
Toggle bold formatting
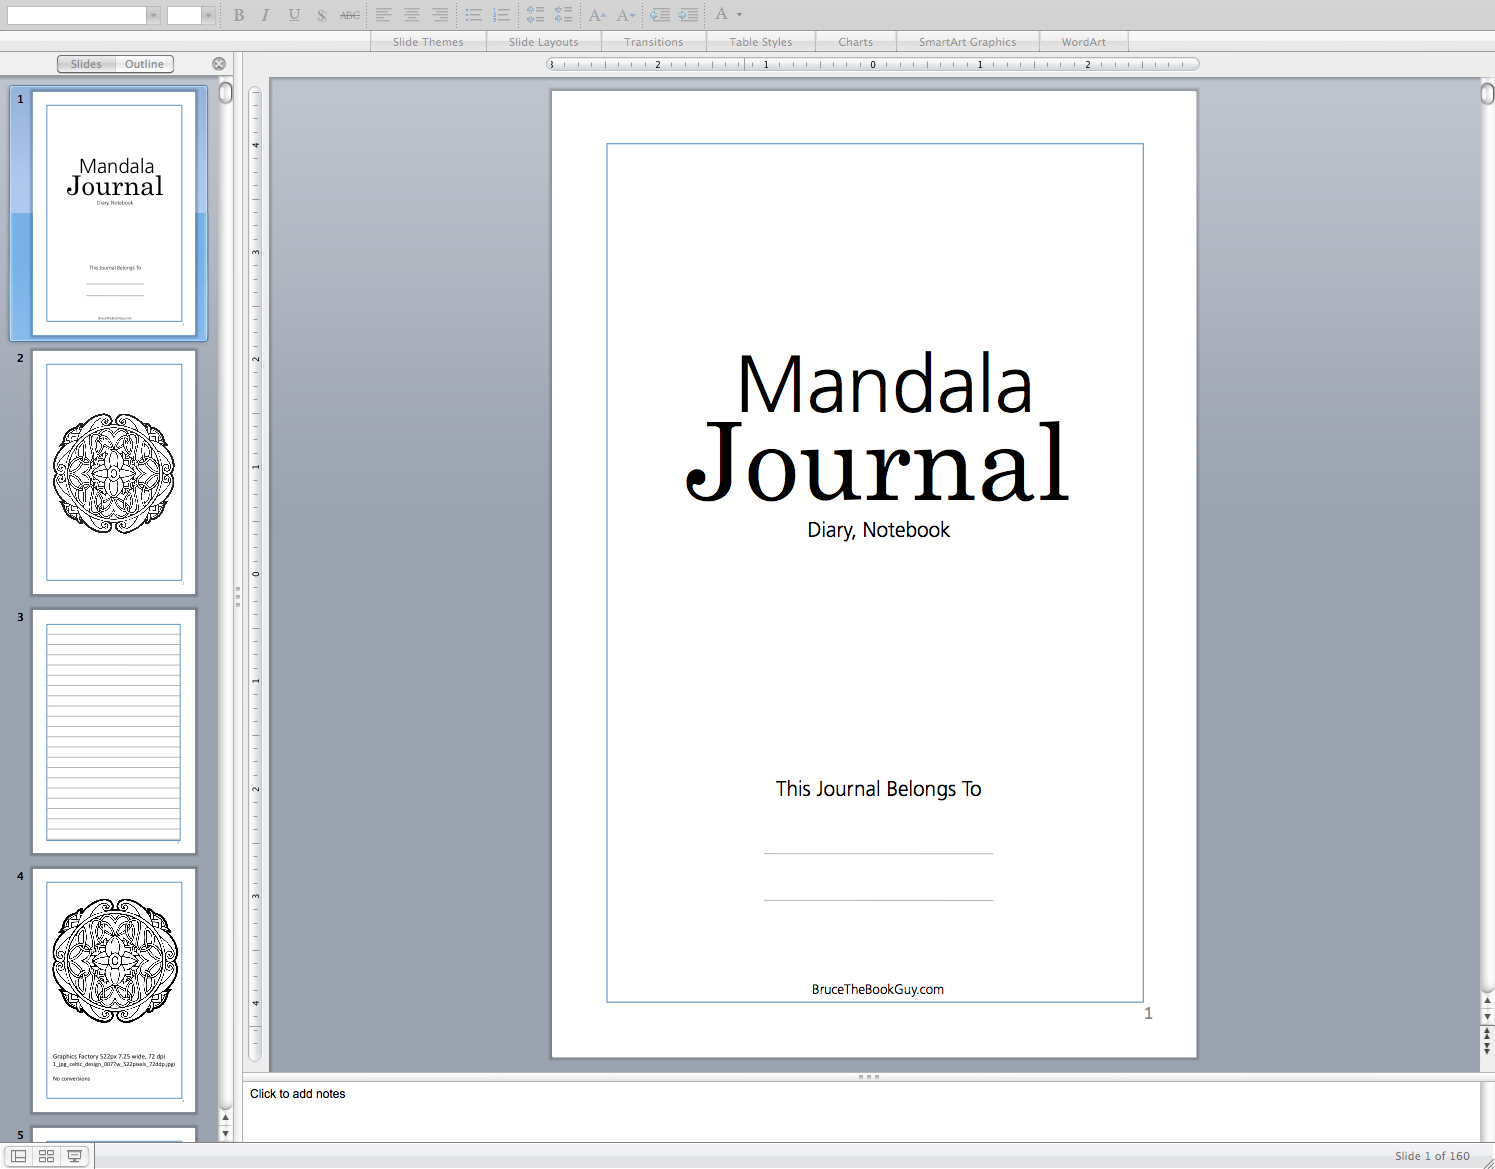click(x=238, y=15)
